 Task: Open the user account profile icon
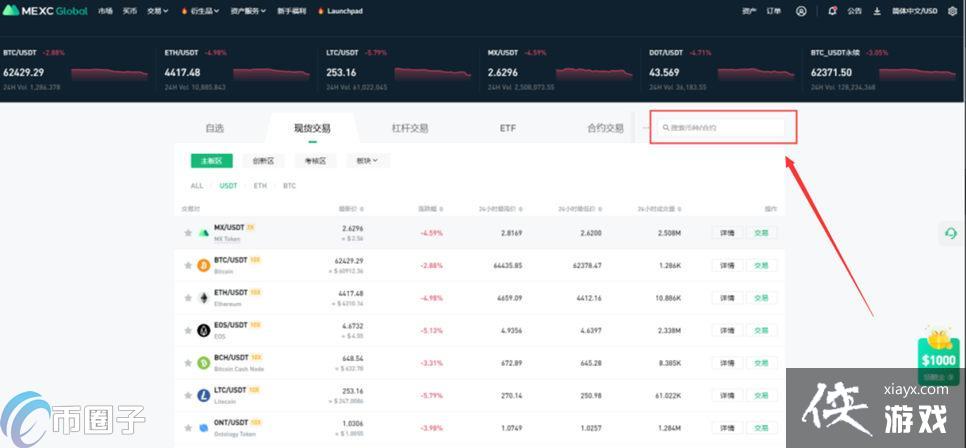pos(801,11)
